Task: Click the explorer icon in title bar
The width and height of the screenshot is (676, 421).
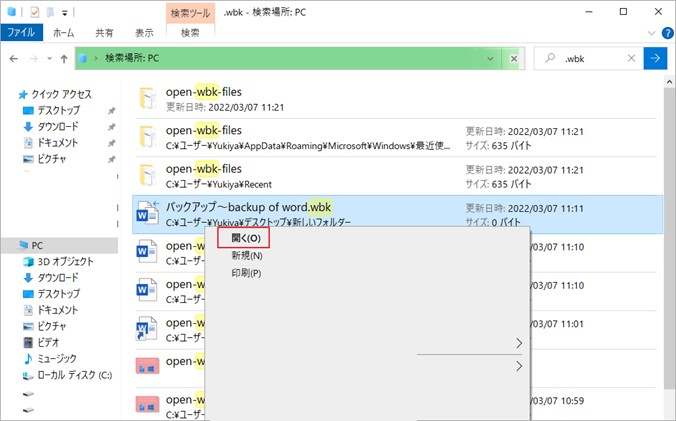Action: click(12, 12)
